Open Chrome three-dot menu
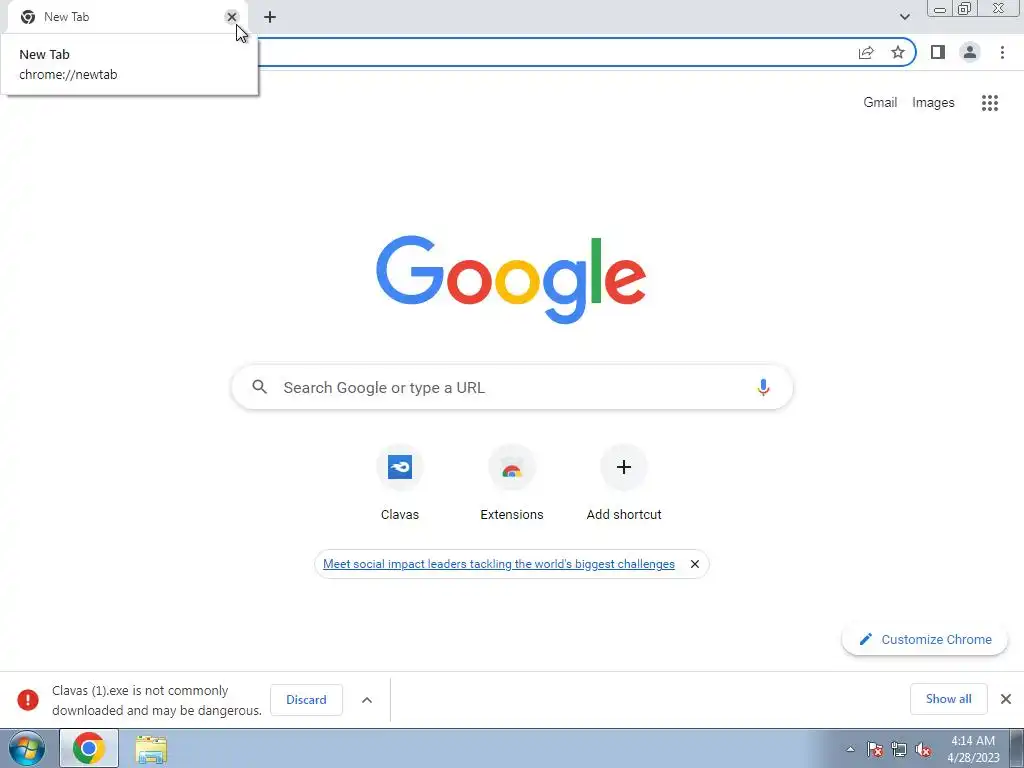The image size is (1024, 768). point(1002,52)
